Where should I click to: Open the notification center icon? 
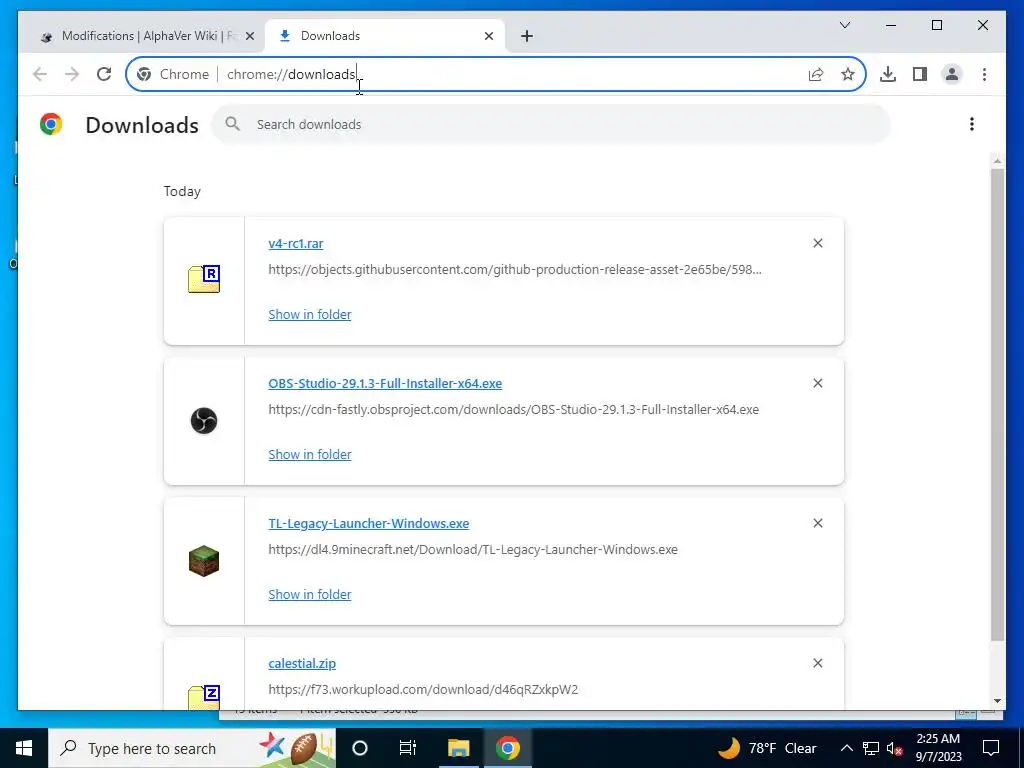click(991, 748)
